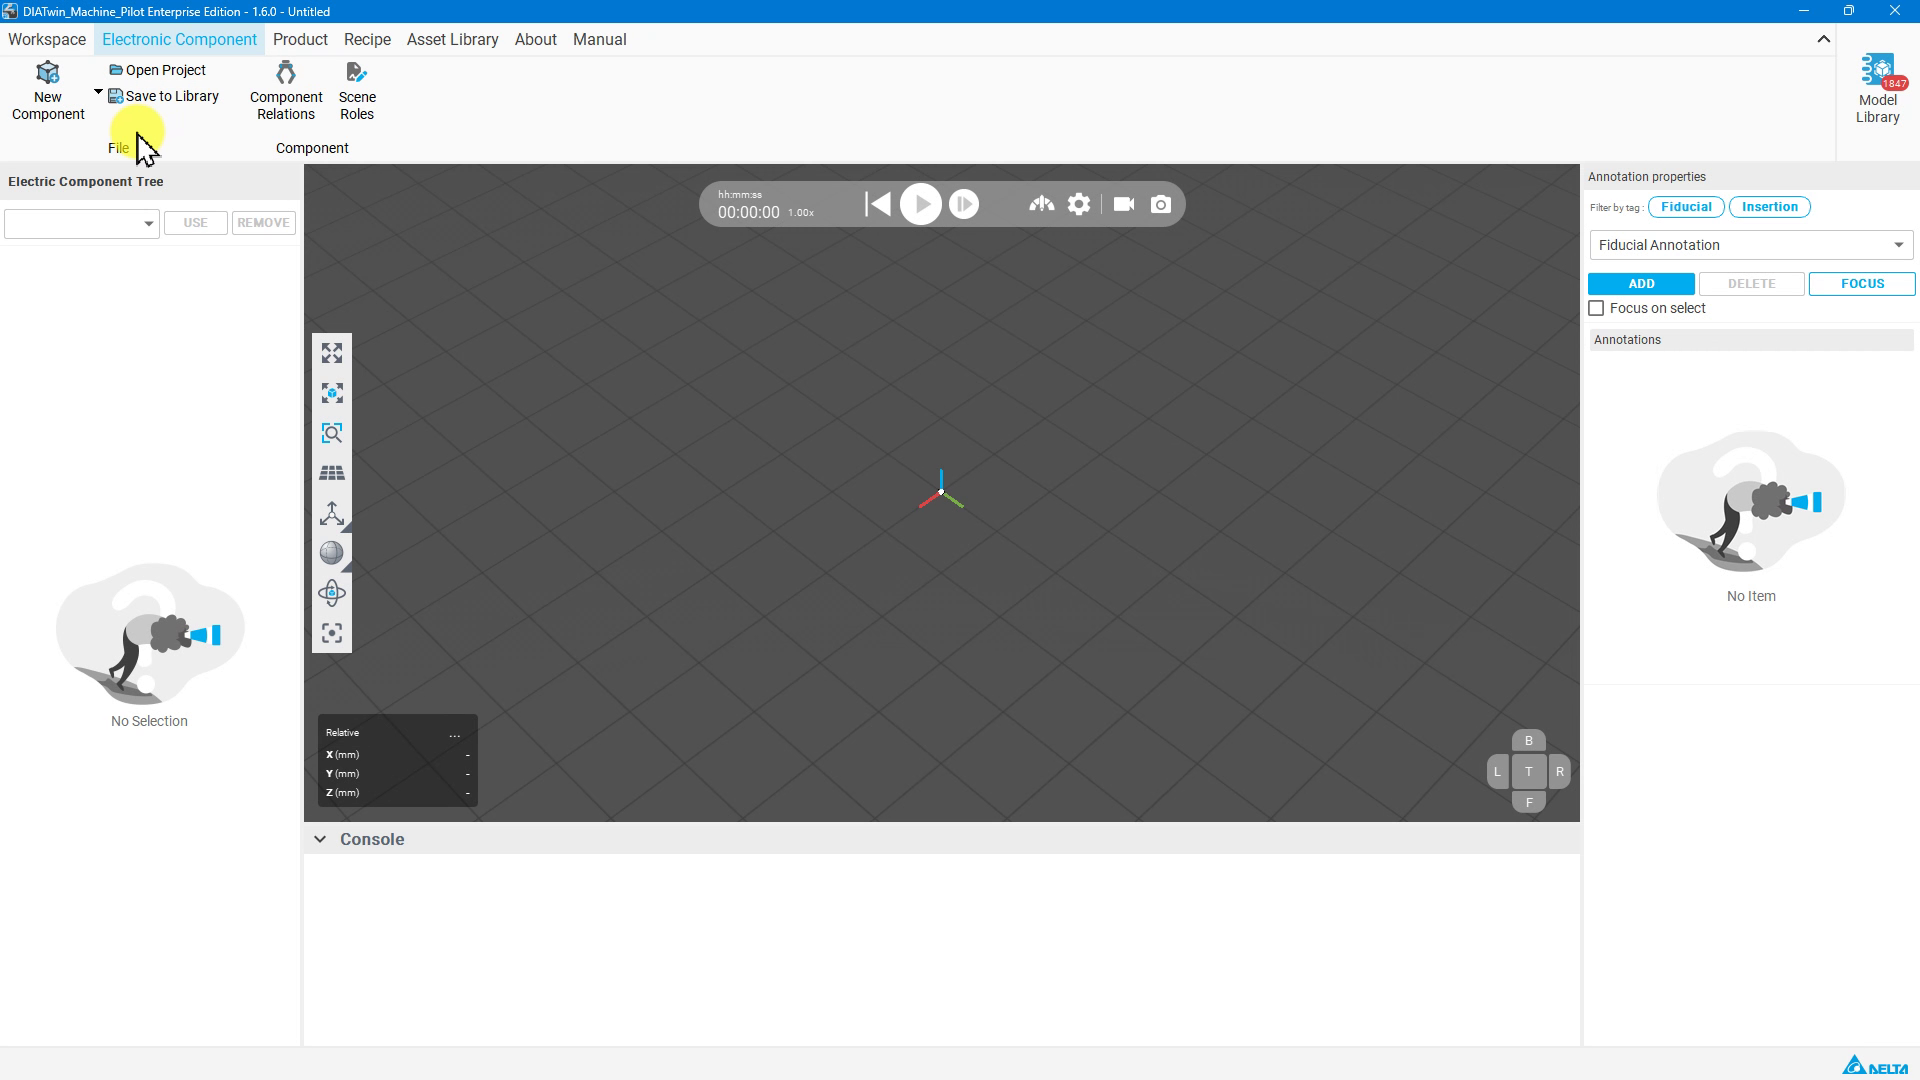Play the simulation
1920x1080 pixels.
click(x=921, y=204)
